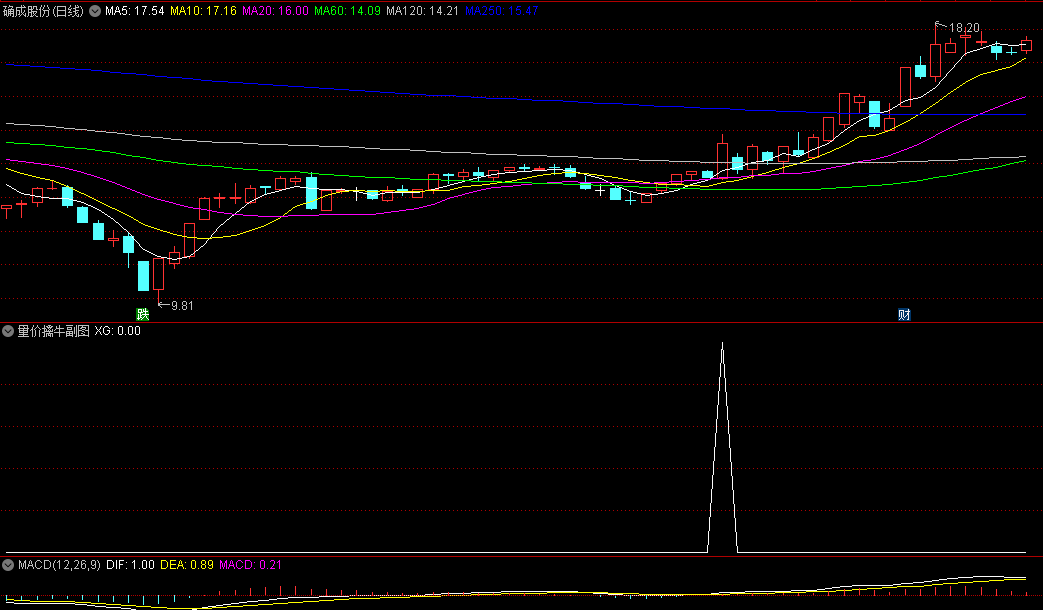Viewport: 1043px width, 610px height.
Task: Click the 9.81 low price annotation
Action: 182,305
